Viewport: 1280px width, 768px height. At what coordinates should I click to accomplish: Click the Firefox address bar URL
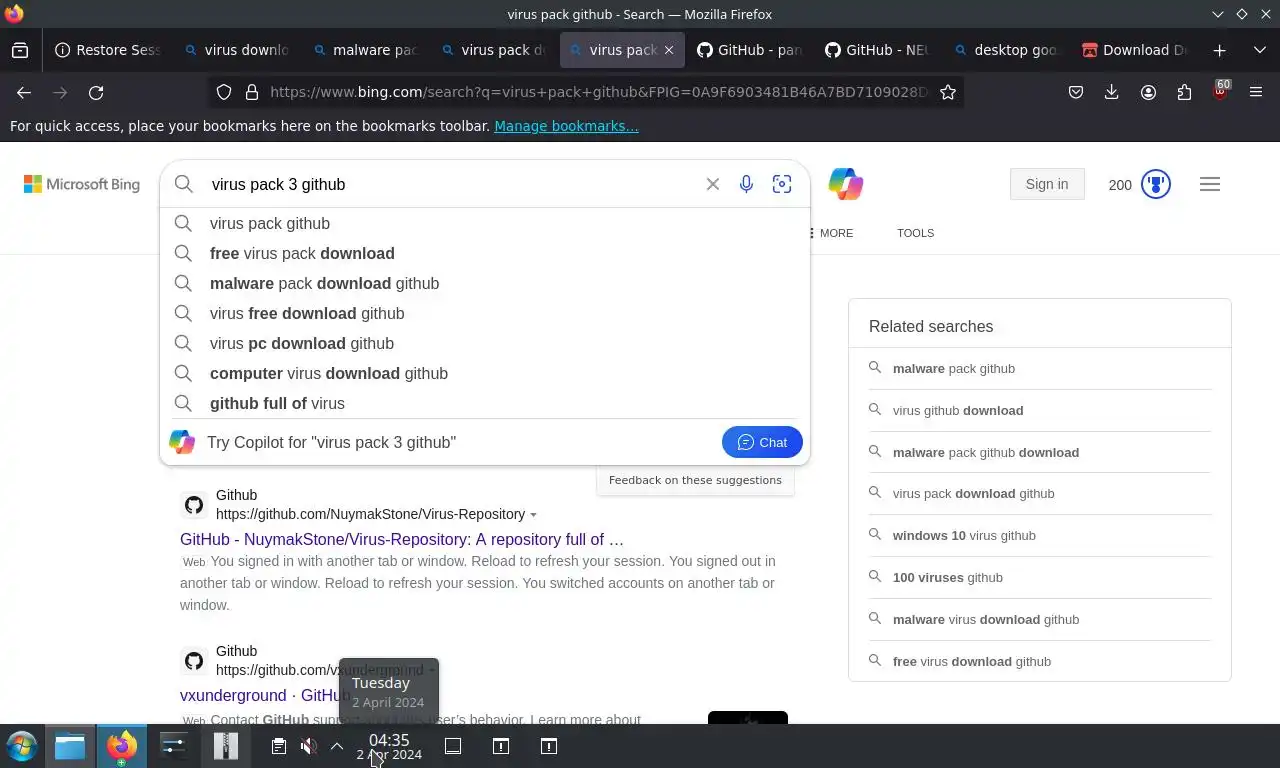tap(598, 92)
